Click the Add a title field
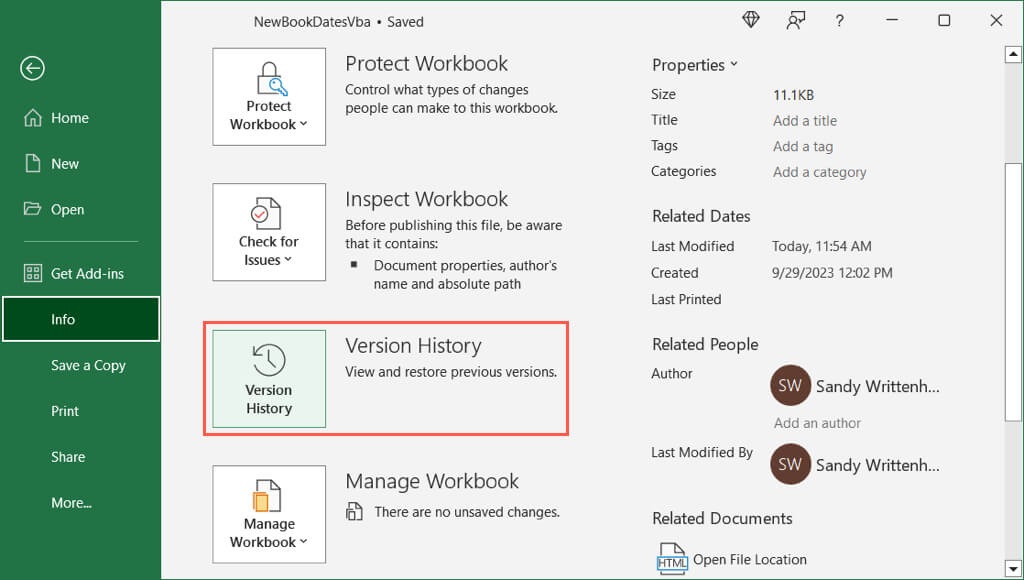 (805, 121)
